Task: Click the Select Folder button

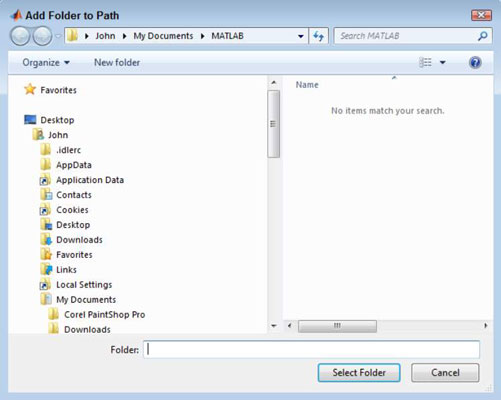Action: click(359, 372)
